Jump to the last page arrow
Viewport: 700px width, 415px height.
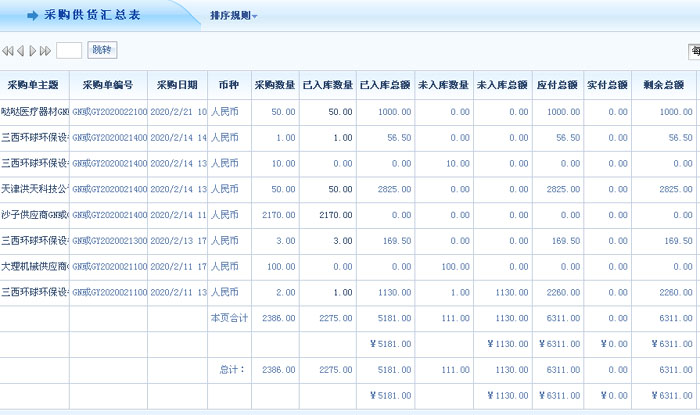point(46,50)
